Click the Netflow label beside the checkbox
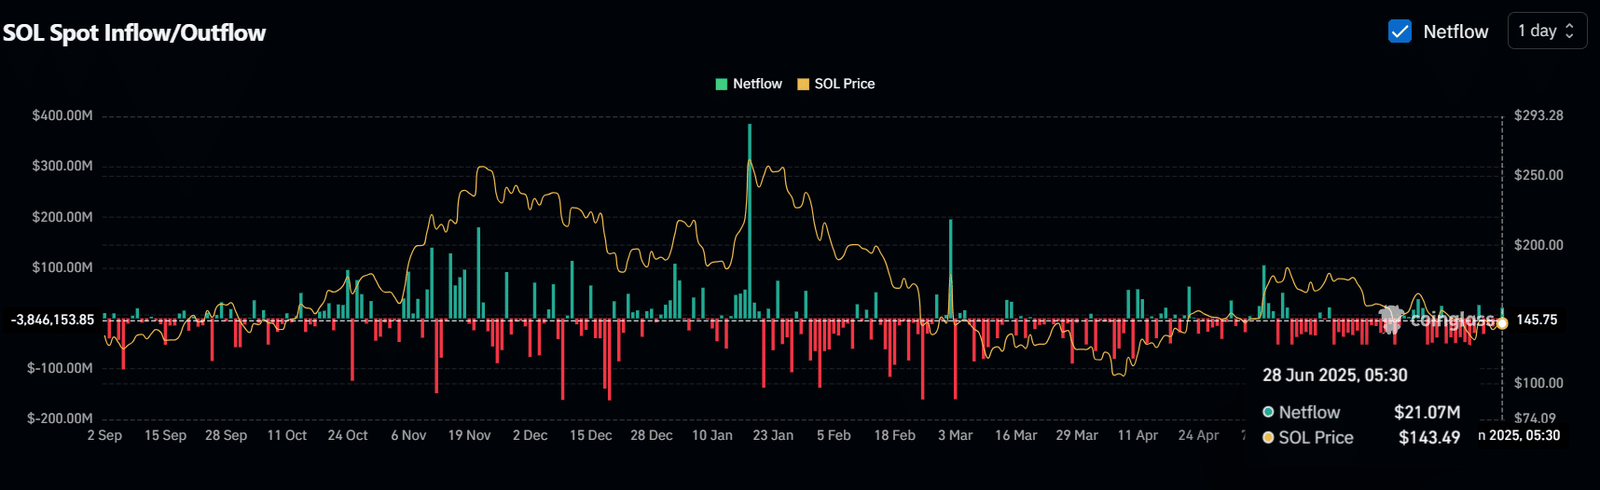This screenshot has width=1600, height=490. 1455,31
